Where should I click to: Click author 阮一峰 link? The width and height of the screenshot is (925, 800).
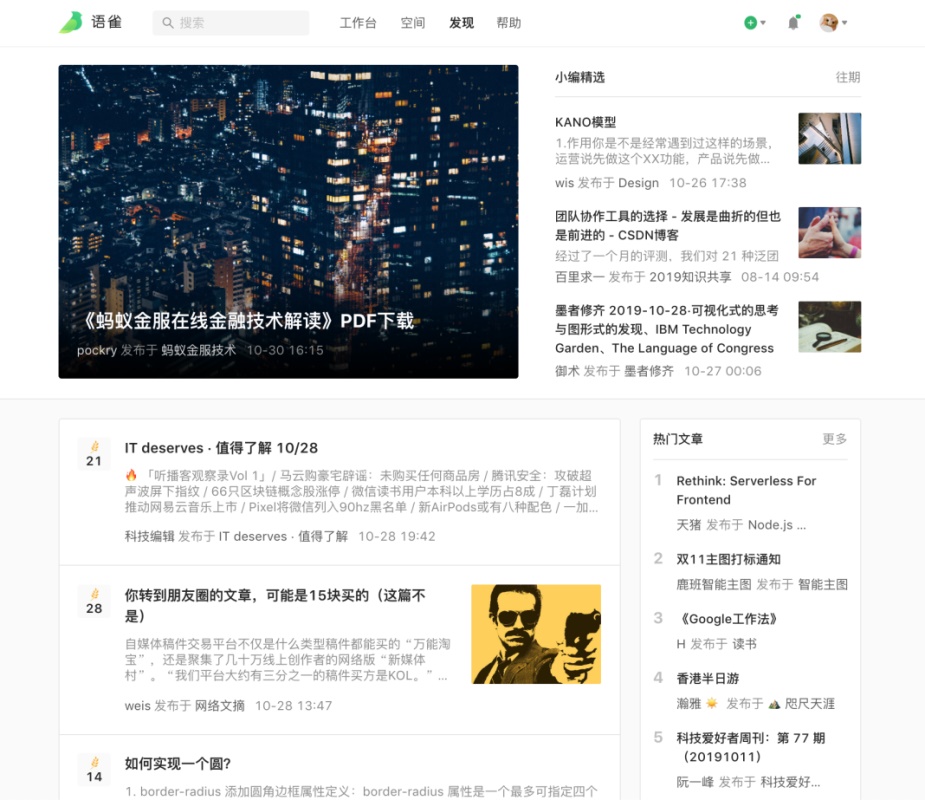(695, 782)
